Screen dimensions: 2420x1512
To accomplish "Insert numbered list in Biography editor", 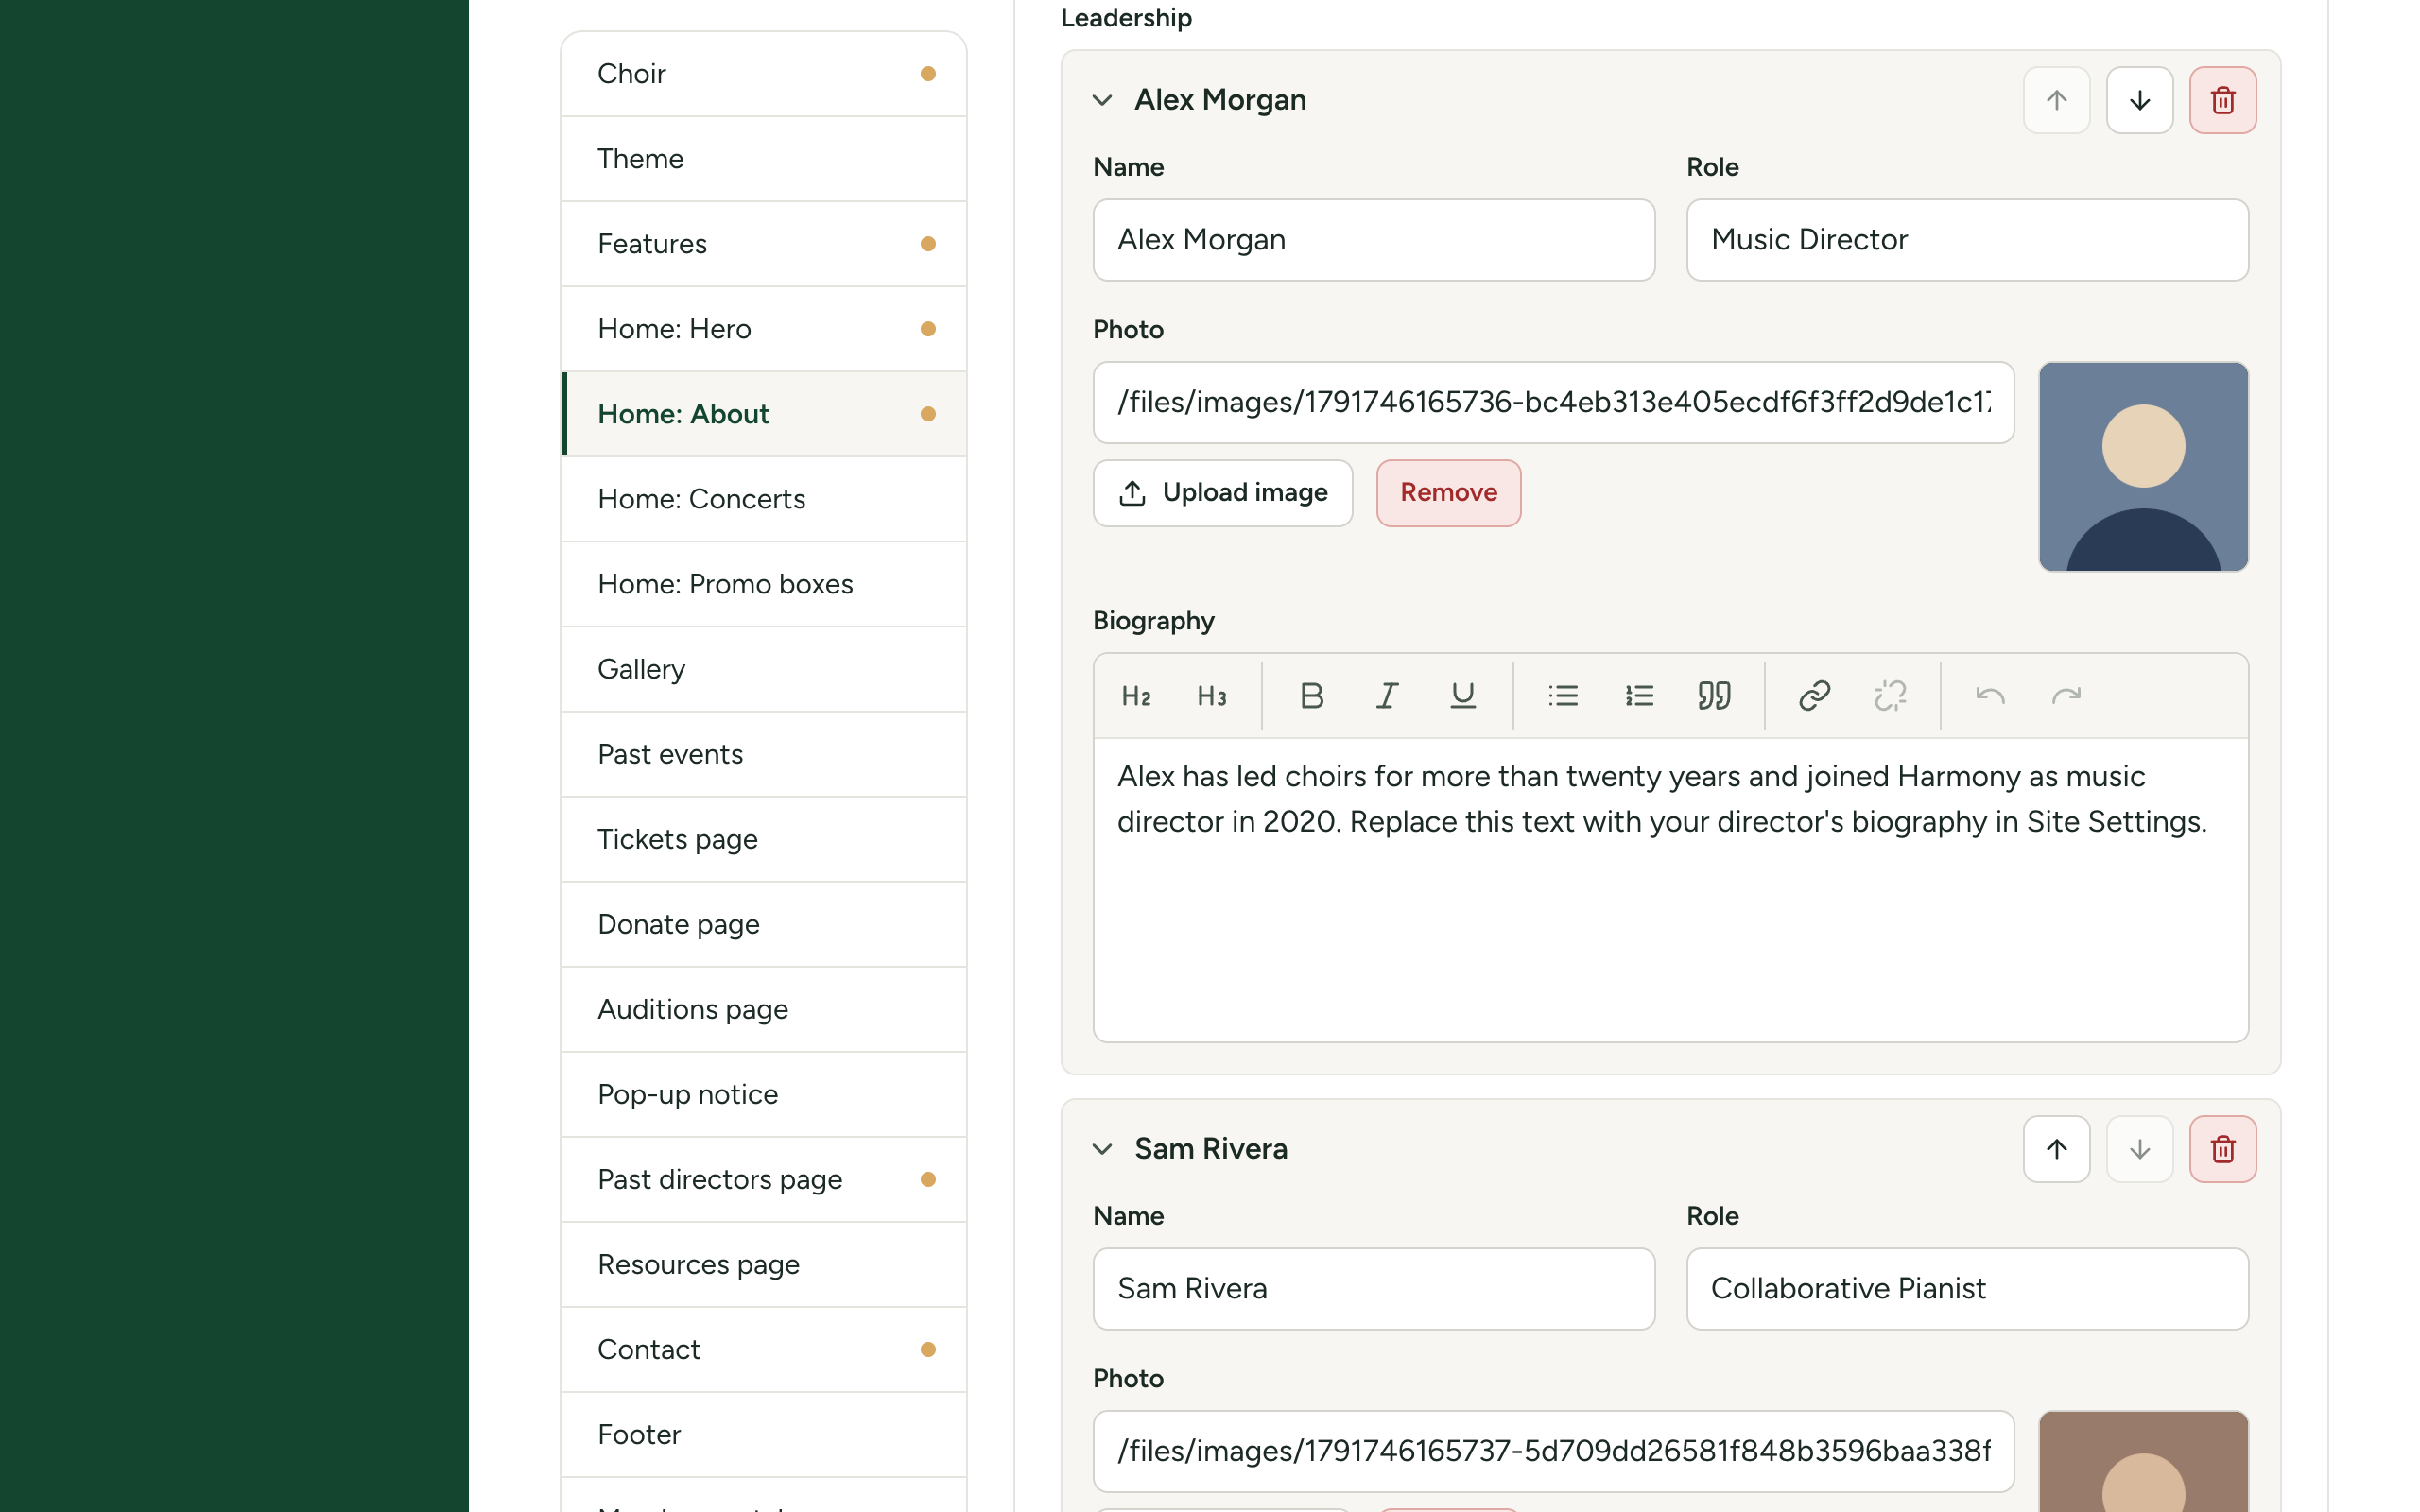I will pos(1639,695).
